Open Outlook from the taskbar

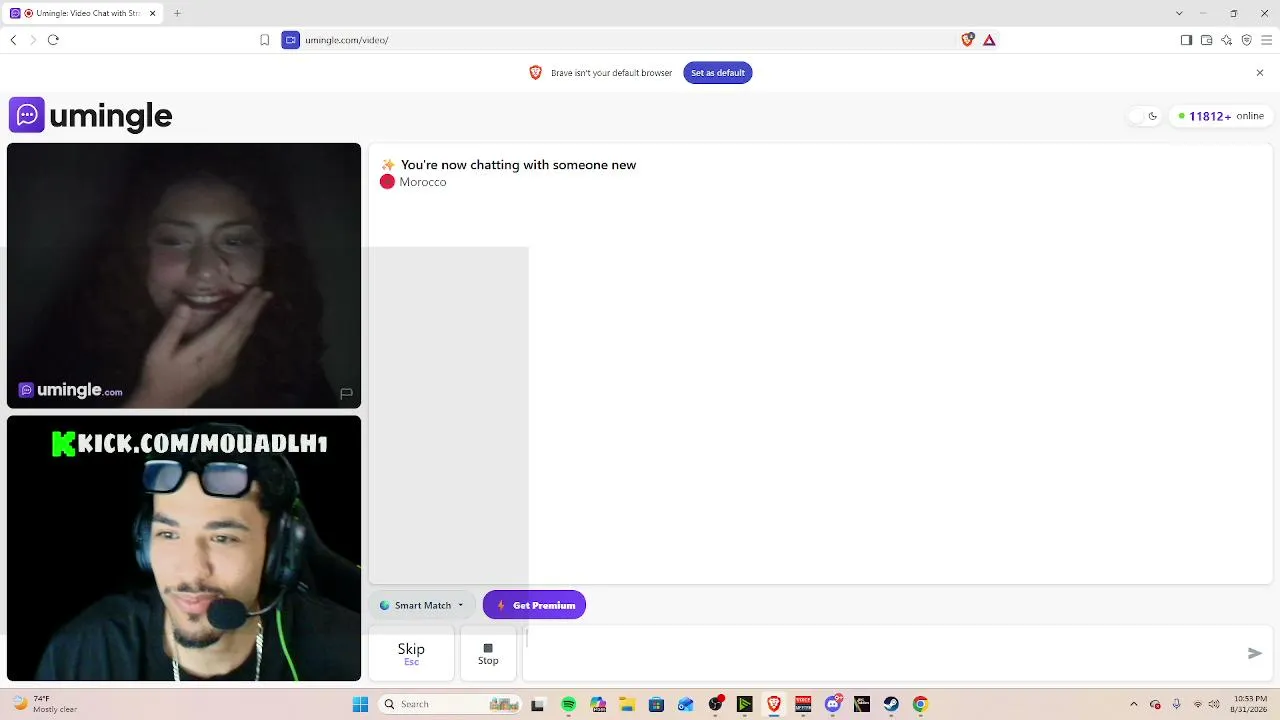tap(685, 704)
